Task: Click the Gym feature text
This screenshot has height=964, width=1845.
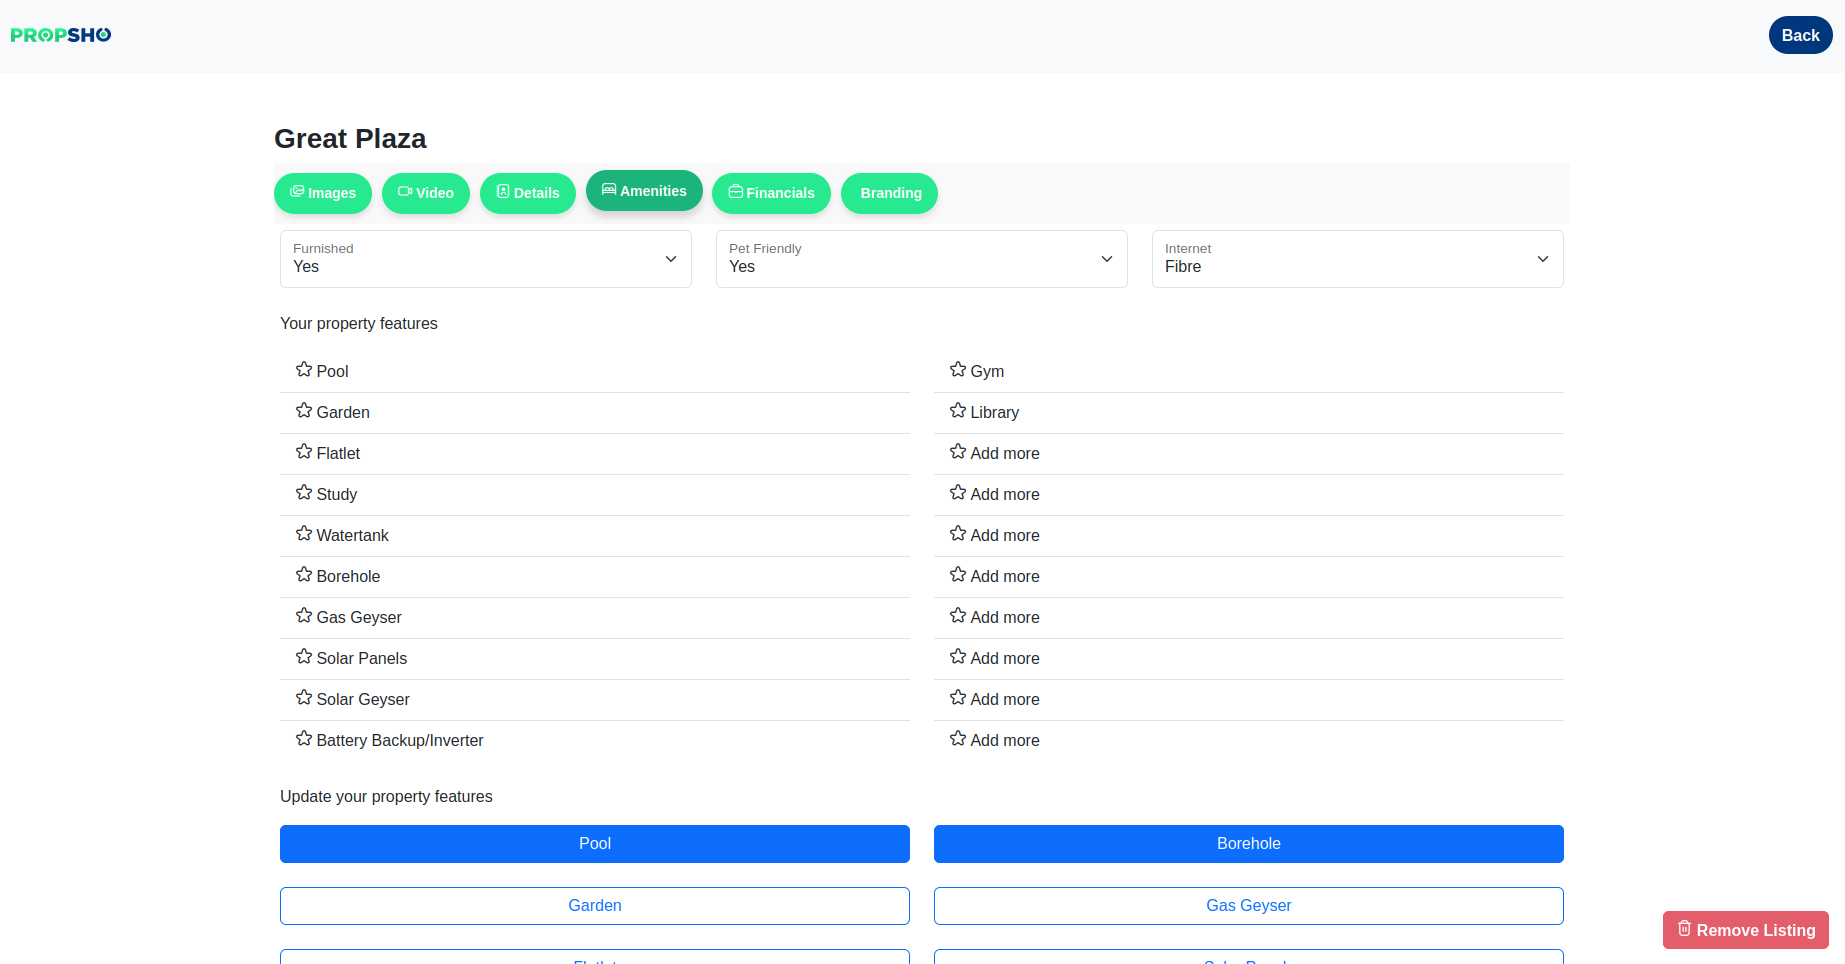Action: click(987, 372)
